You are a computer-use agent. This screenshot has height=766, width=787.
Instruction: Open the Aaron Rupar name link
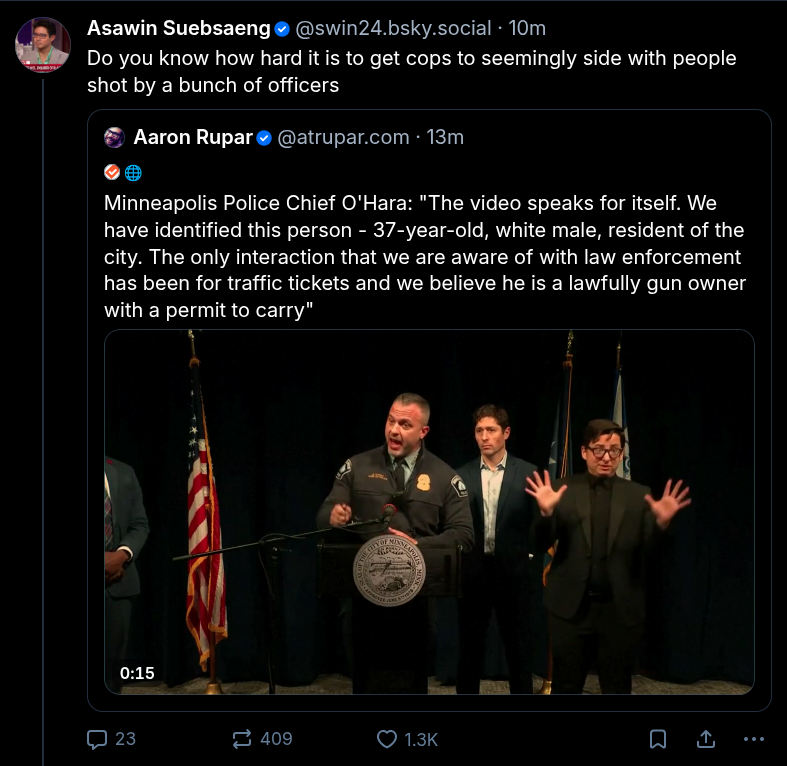pyautogui.click(x=193, y=137)
